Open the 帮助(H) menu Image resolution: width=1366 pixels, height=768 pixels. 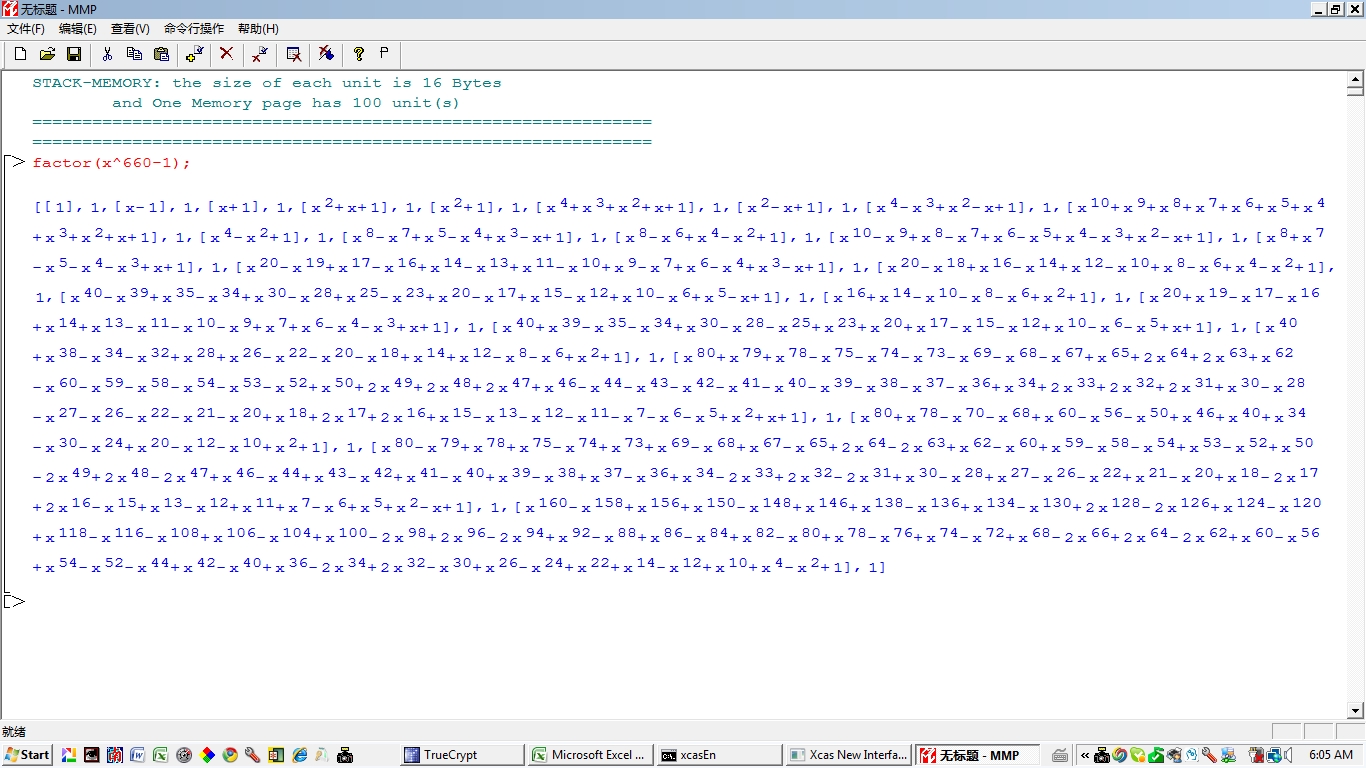pos(258,29)
